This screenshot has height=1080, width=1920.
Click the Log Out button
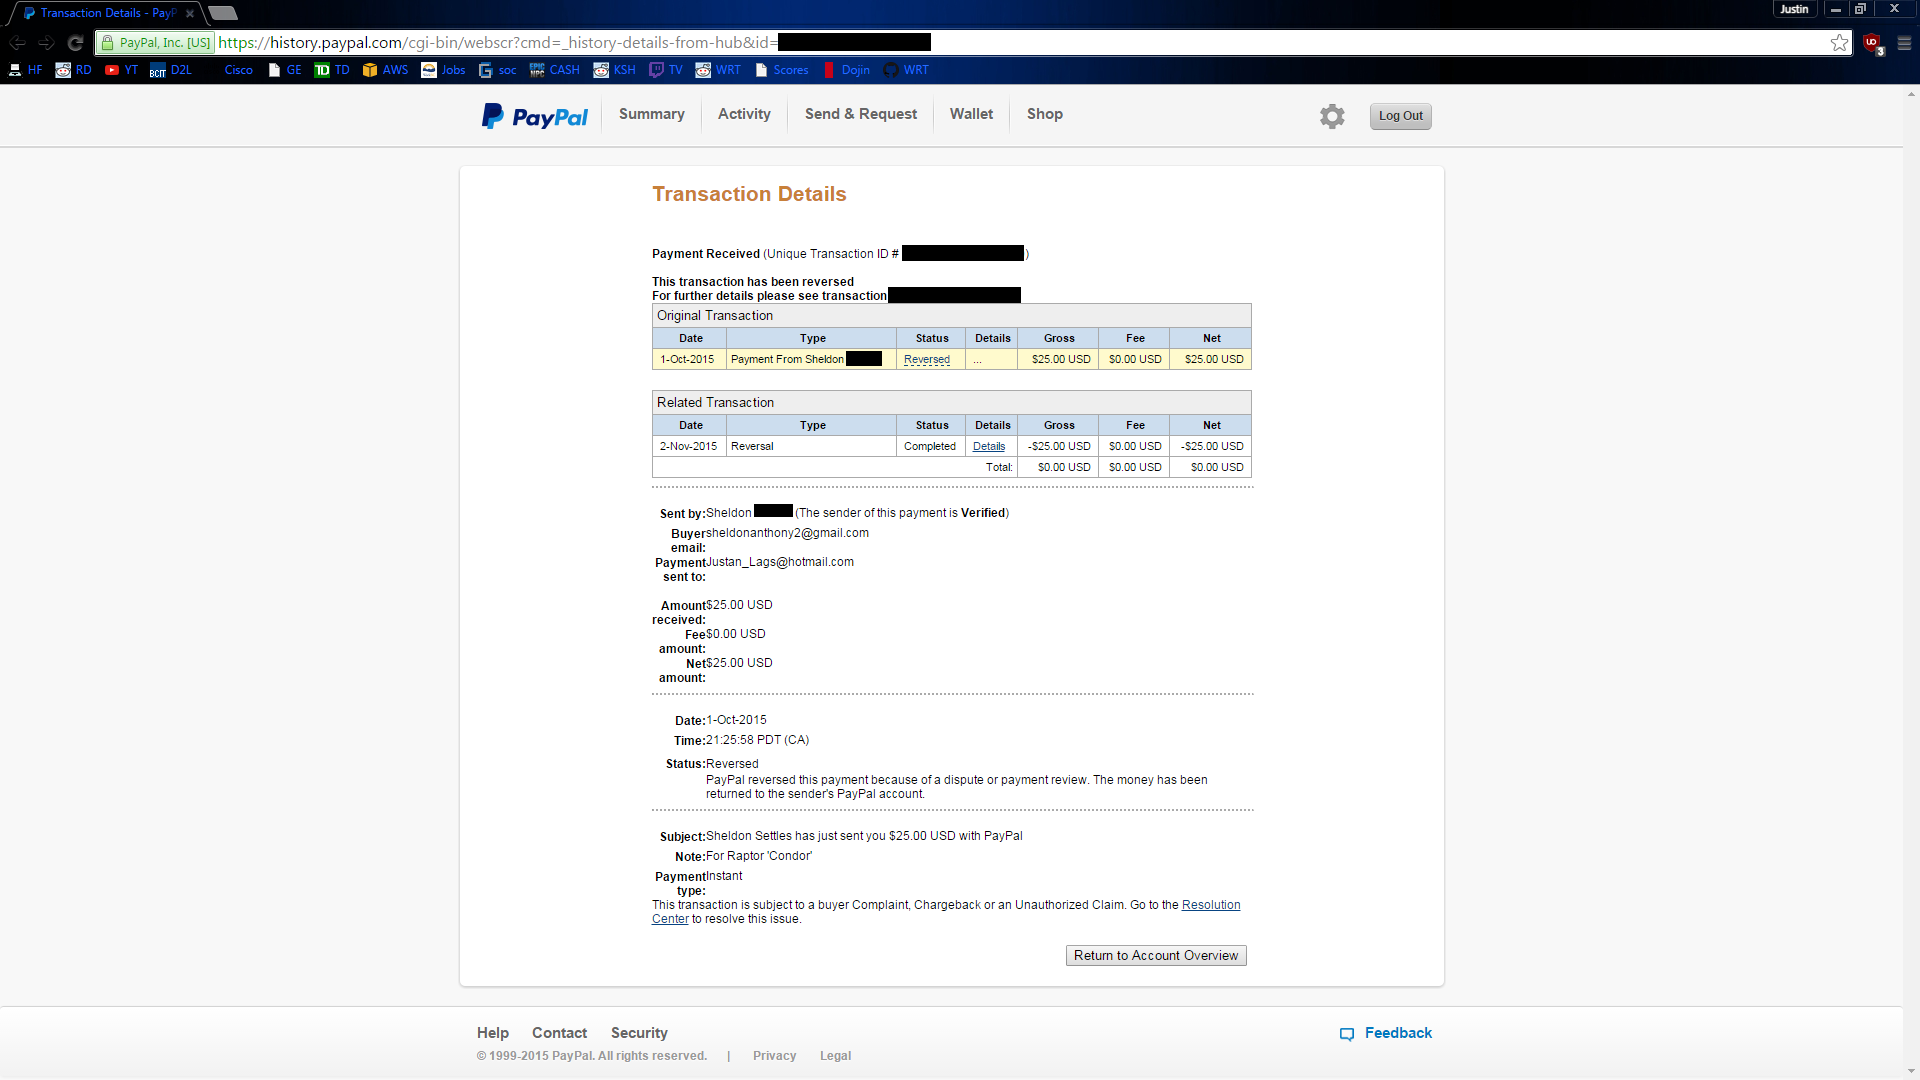(1400, 116)
